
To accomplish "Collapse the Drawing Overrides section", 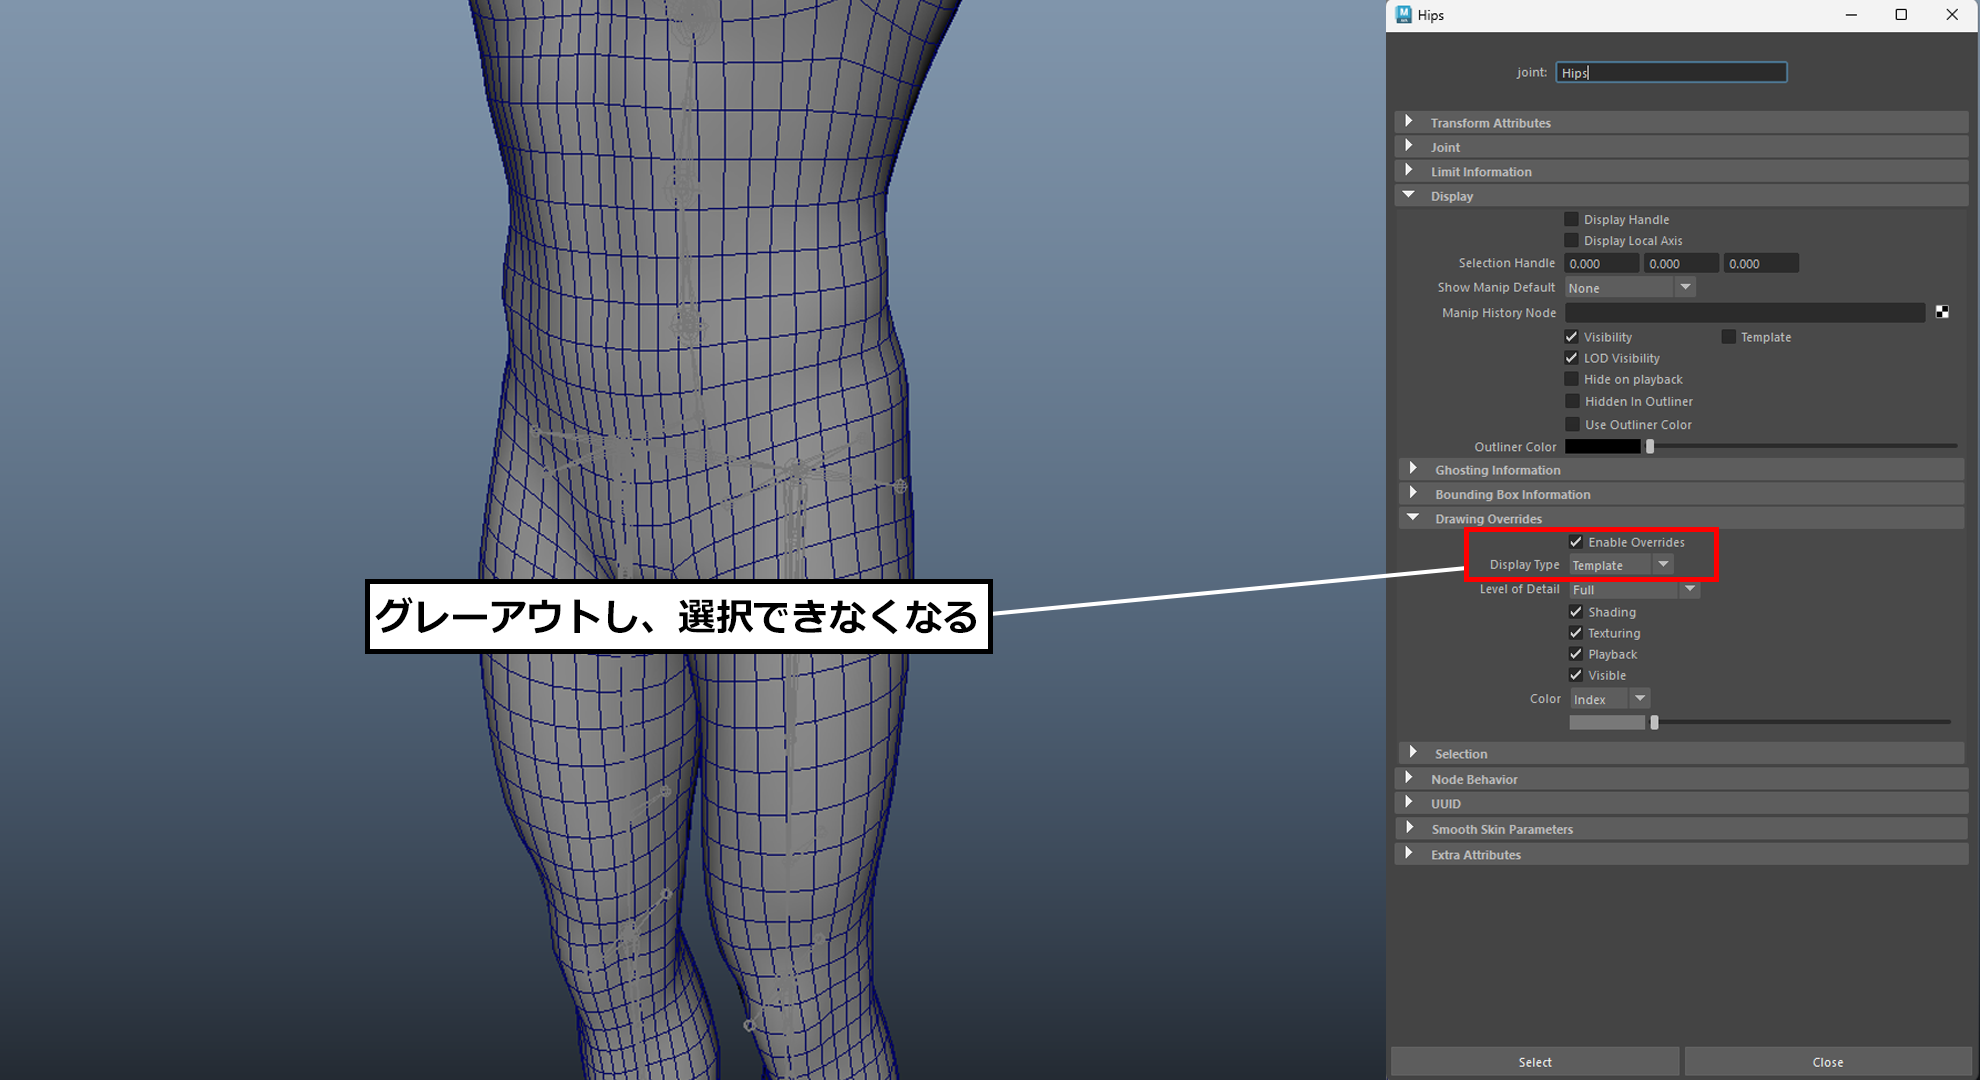I will point(1413,518).
